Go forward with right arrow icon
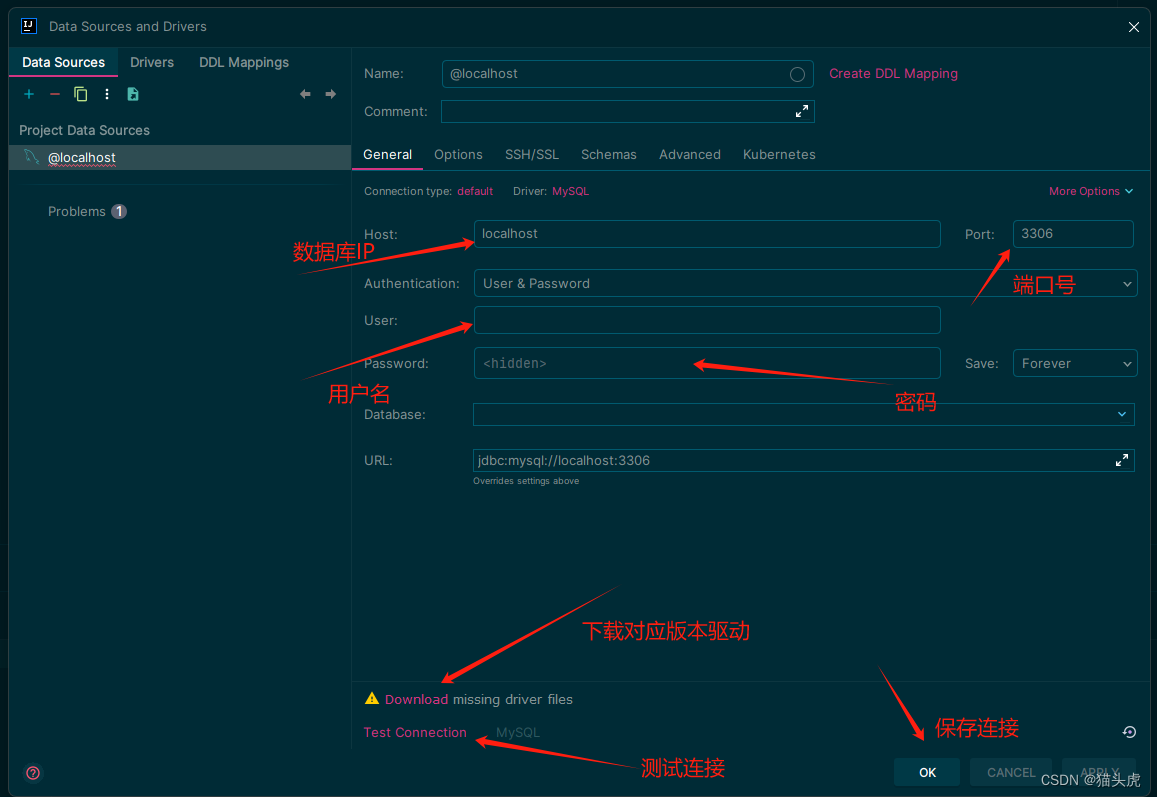The image size is (1157, 797). [331, 94]
